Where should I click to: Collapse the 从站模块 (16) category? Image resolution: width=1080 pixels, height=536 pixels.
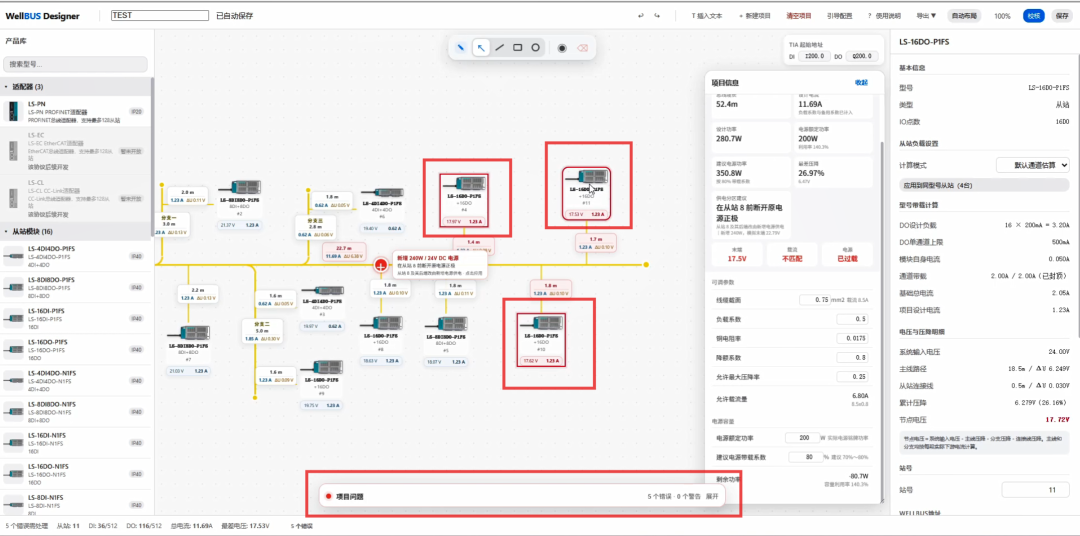coord(76,231)
